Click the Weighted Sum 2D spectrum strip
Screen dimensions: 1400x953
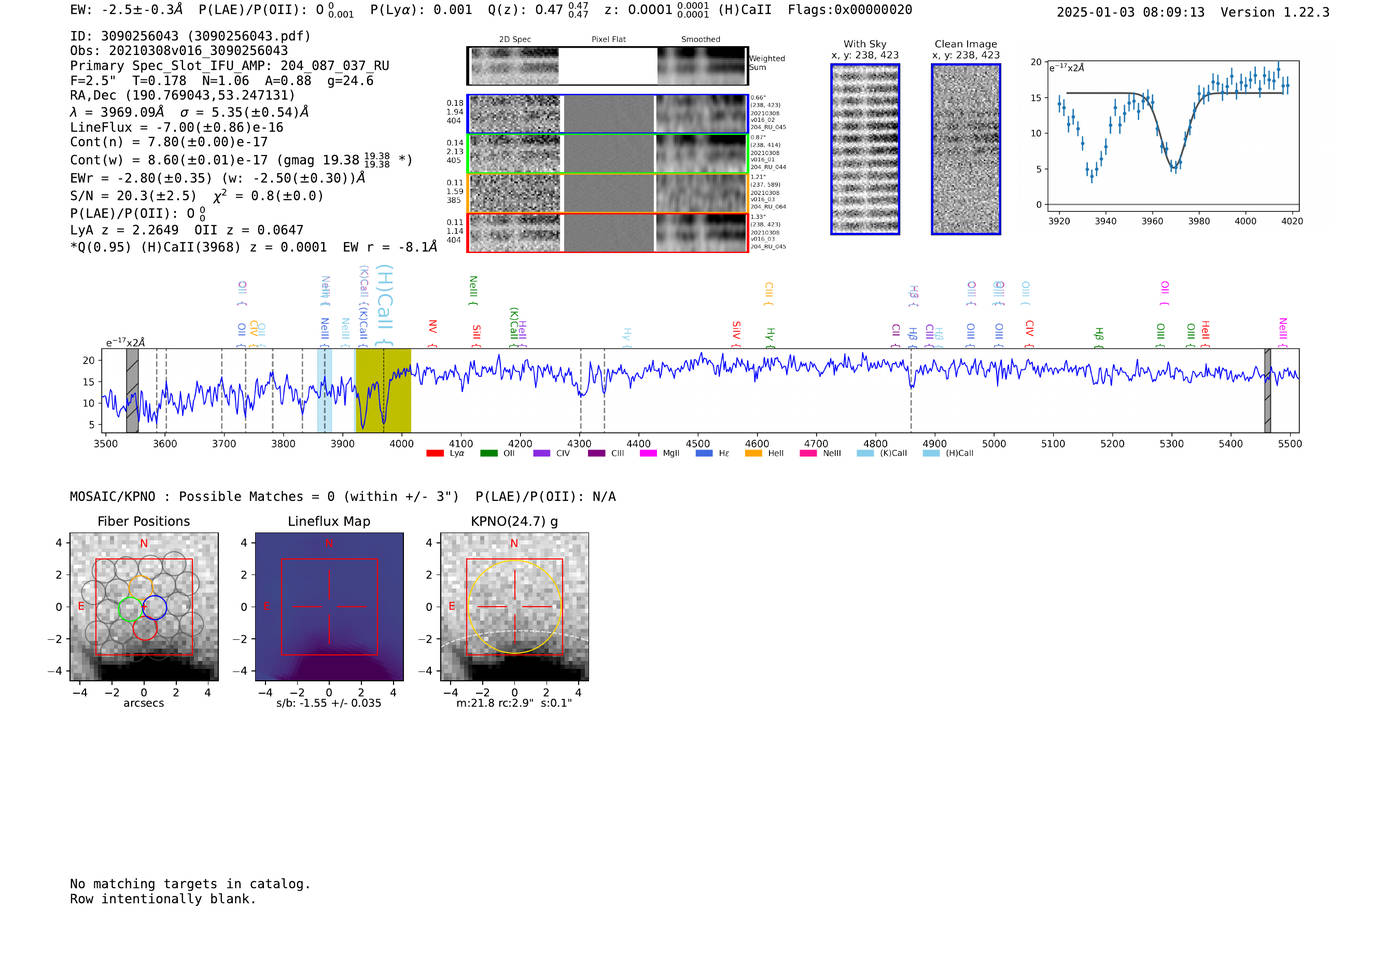607,66
